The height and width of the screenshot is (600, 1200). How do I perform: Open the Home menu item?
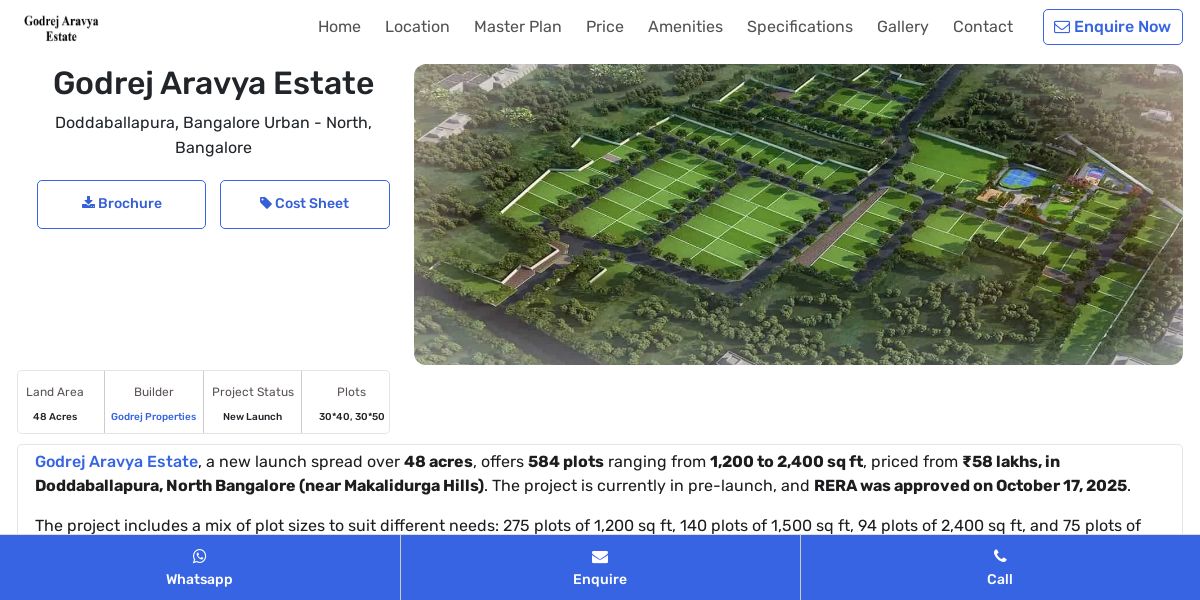click(x=339, y=27)
